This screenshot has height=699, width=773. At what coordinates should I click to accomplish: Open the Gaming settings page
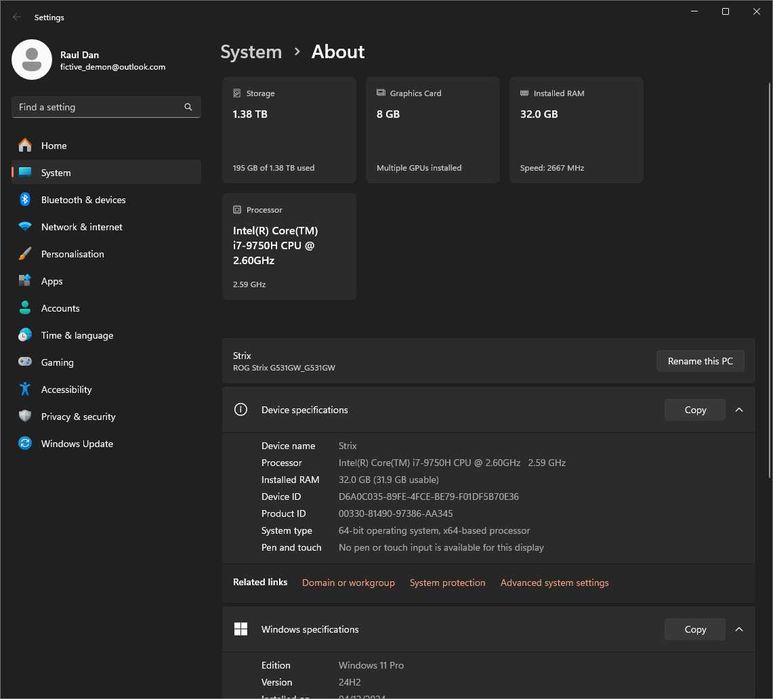point(106,362)
